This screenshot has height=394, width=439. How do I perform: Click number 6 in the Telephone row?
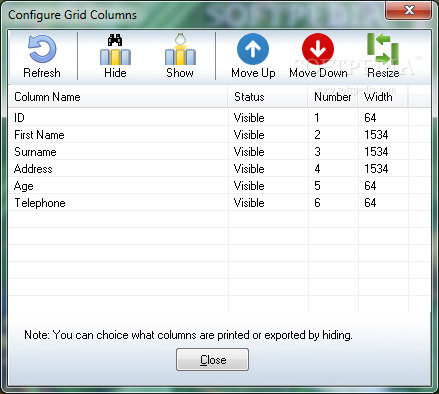point(317,203)
